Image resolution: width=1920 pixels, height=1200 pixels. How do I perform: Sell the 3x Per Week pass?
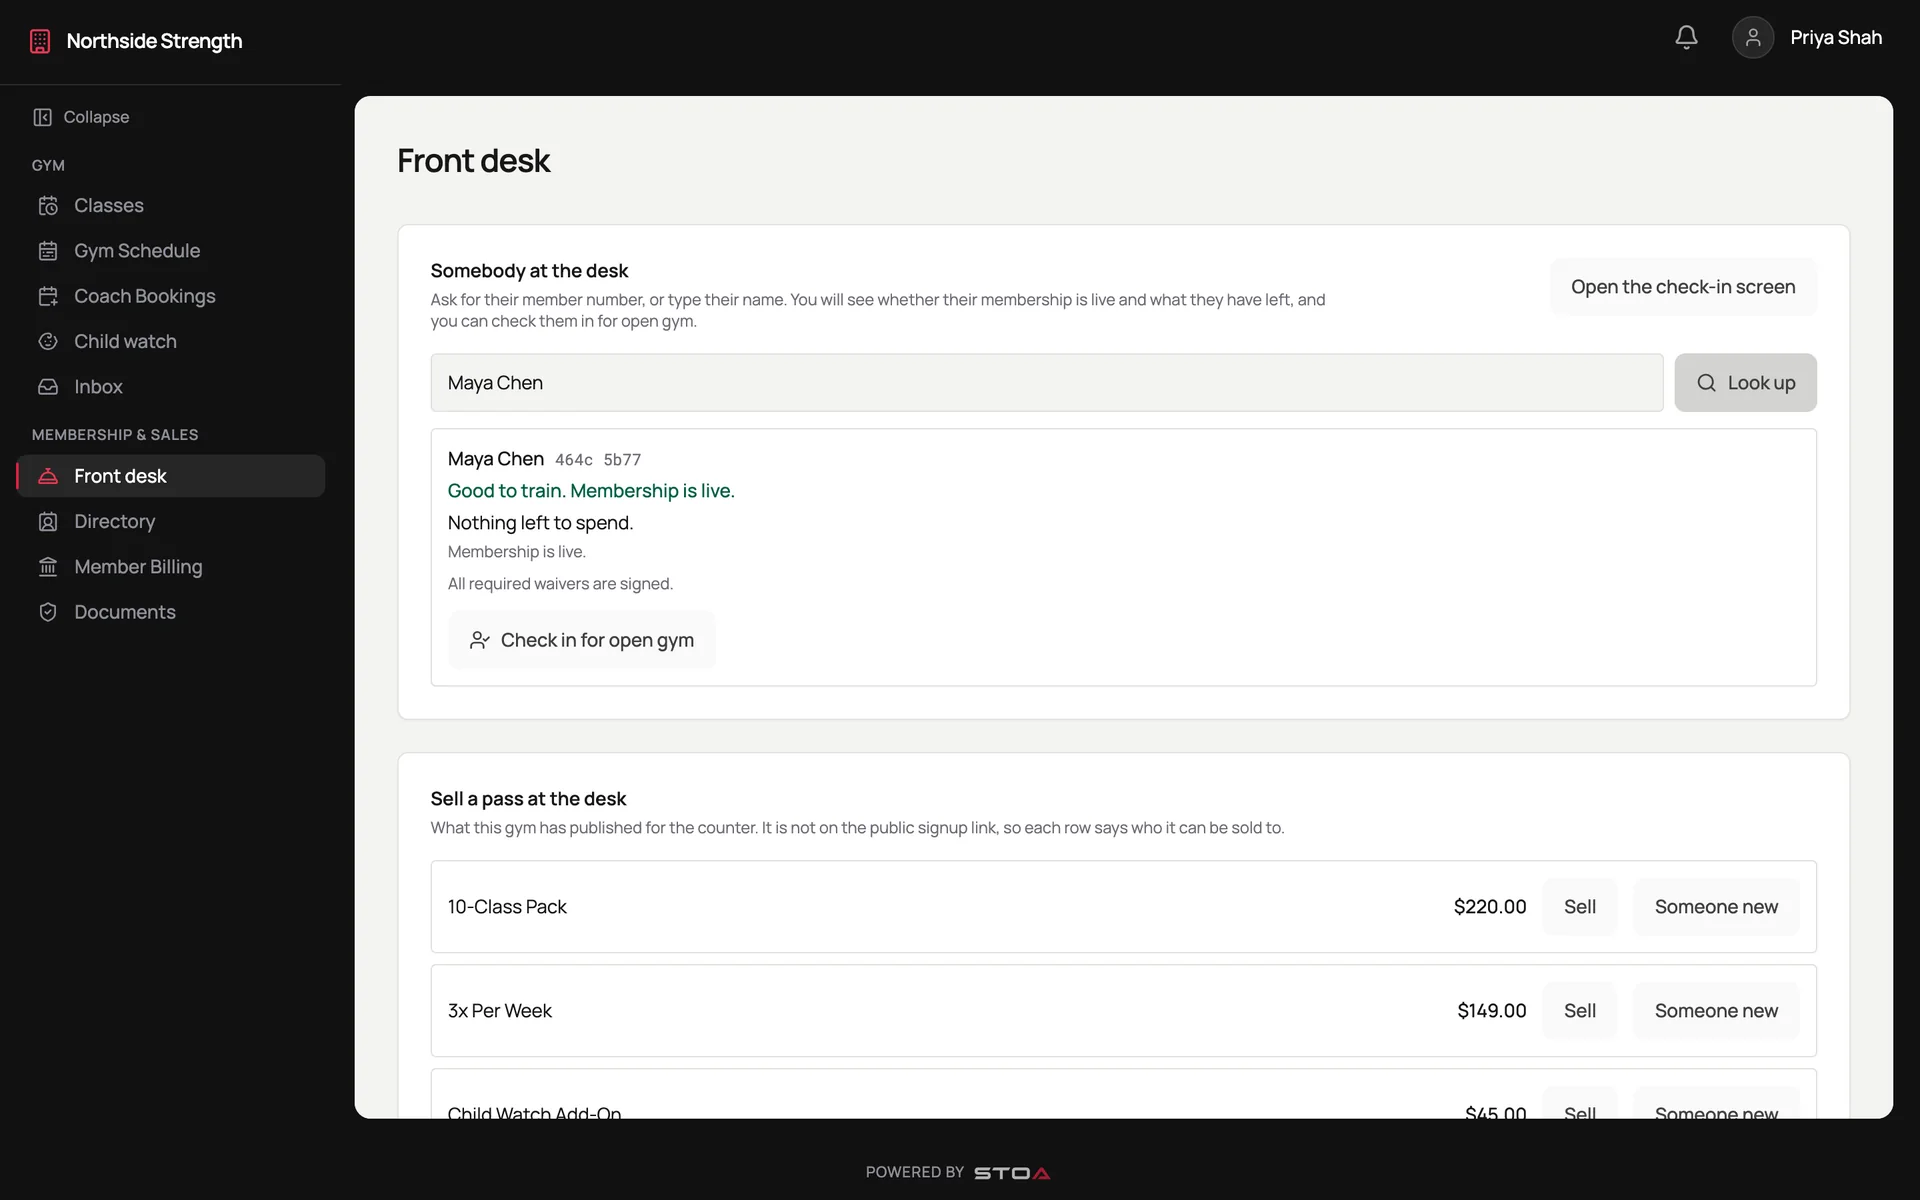(x=1579, y=1011)
